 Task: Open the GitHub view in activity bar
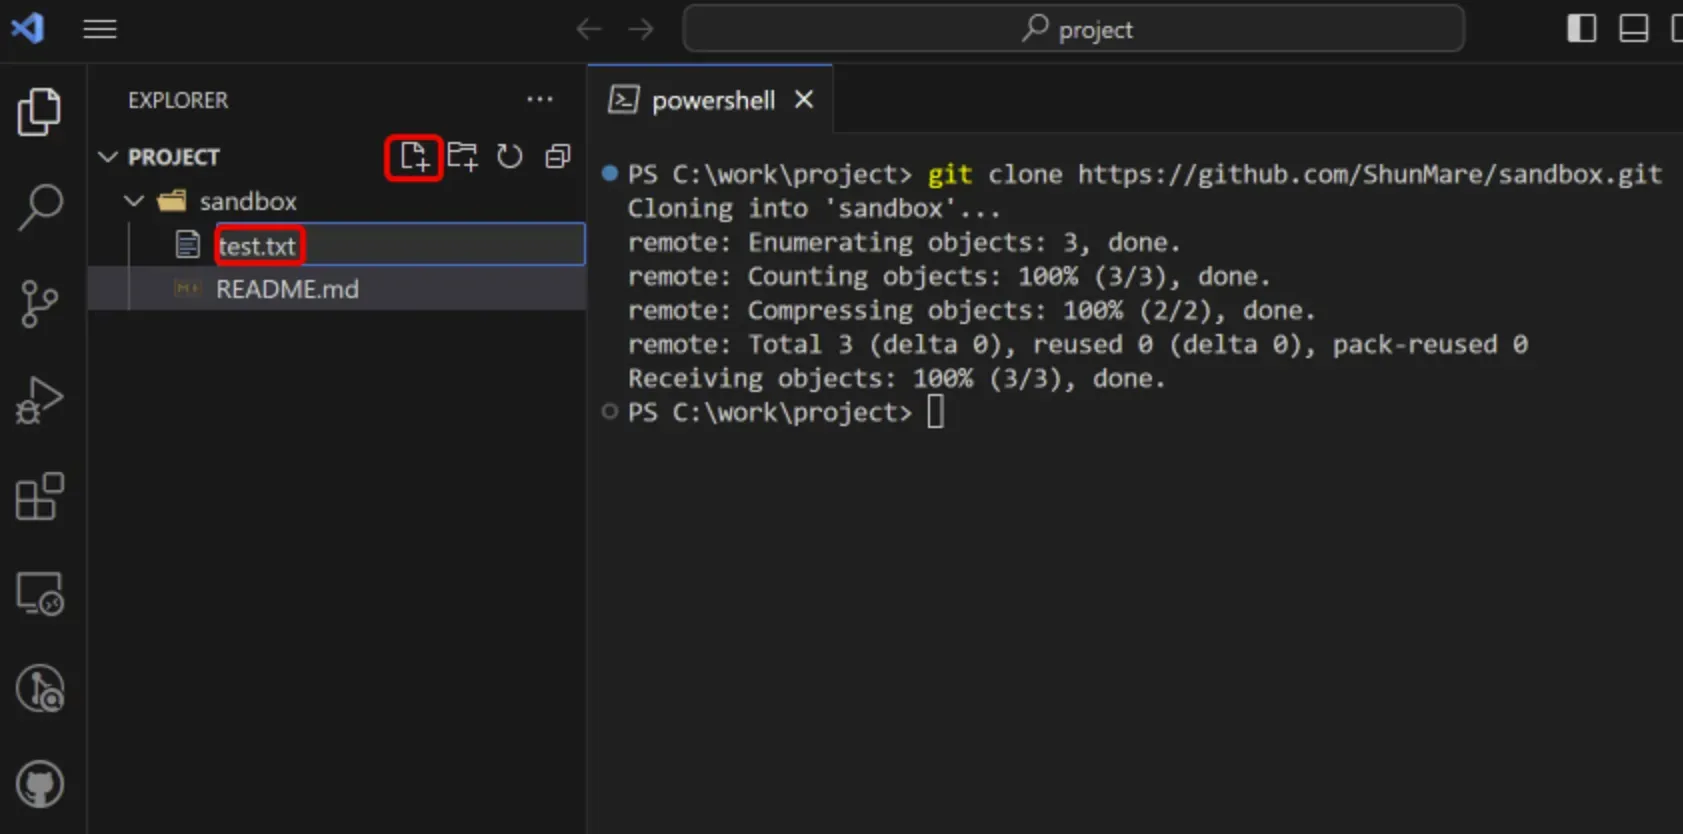[40, 784]
